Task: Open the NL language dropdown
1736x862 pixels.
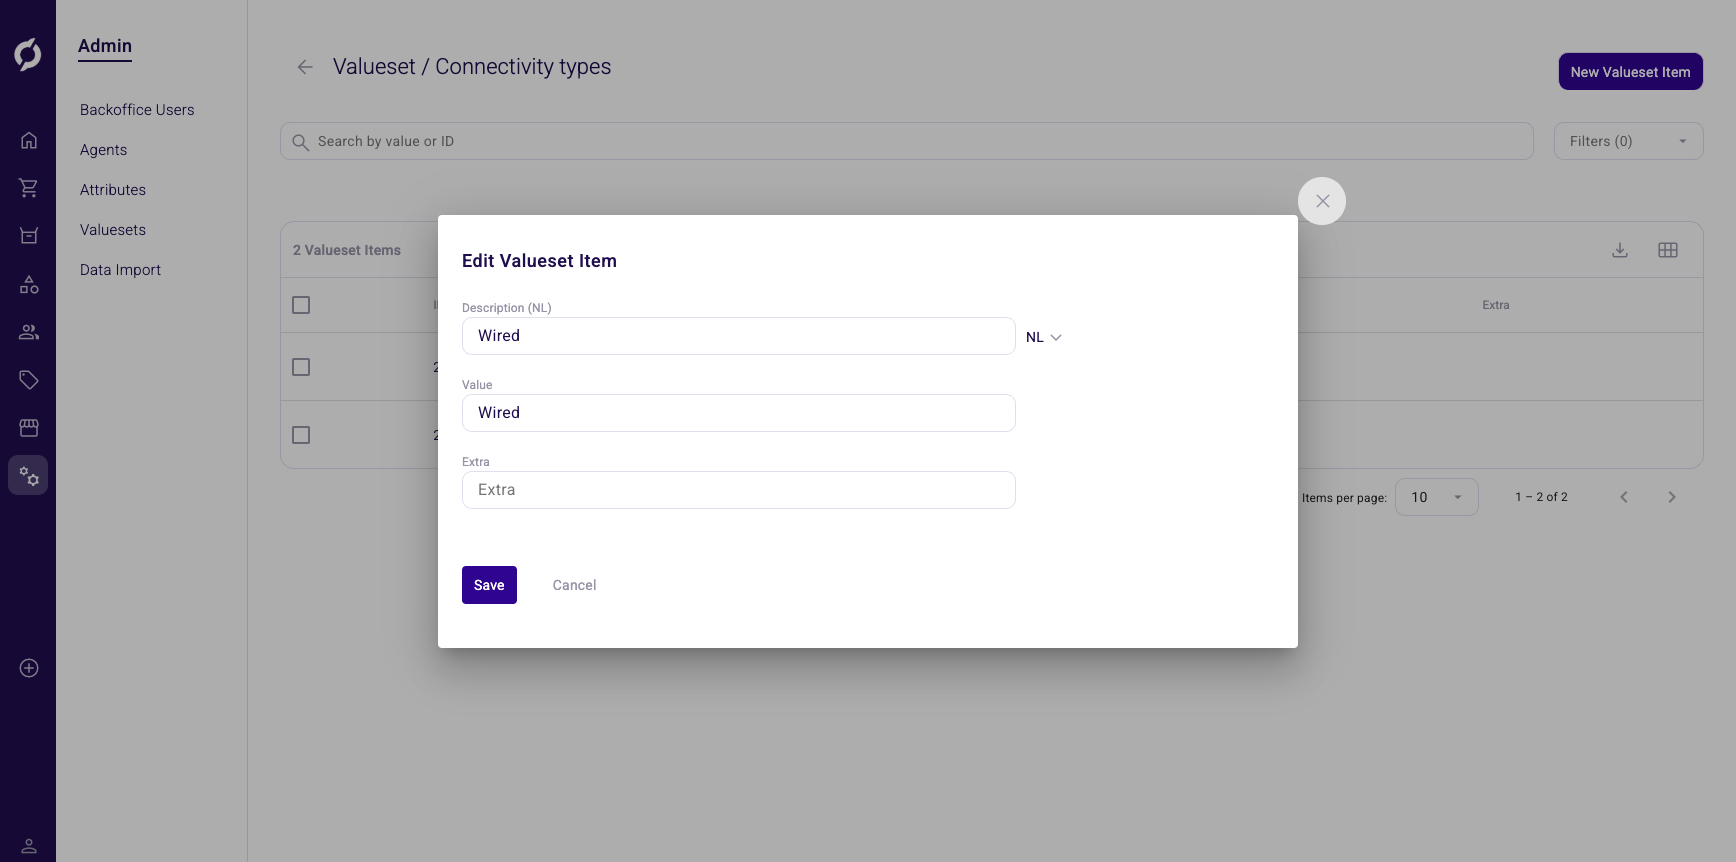Action: (x=1044, y=337)
